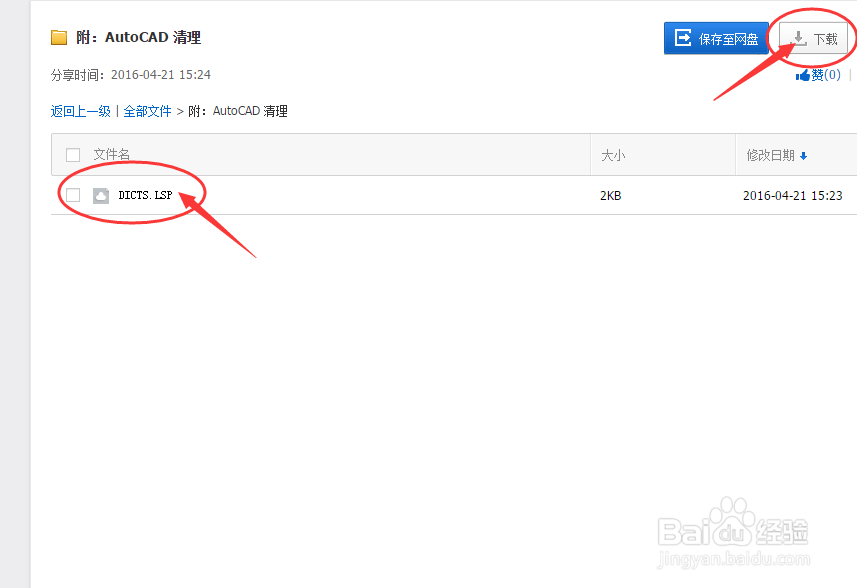Click the 下载 button
Image resolution: width=857 pixels, height=588 pixels.
(813, 37)
